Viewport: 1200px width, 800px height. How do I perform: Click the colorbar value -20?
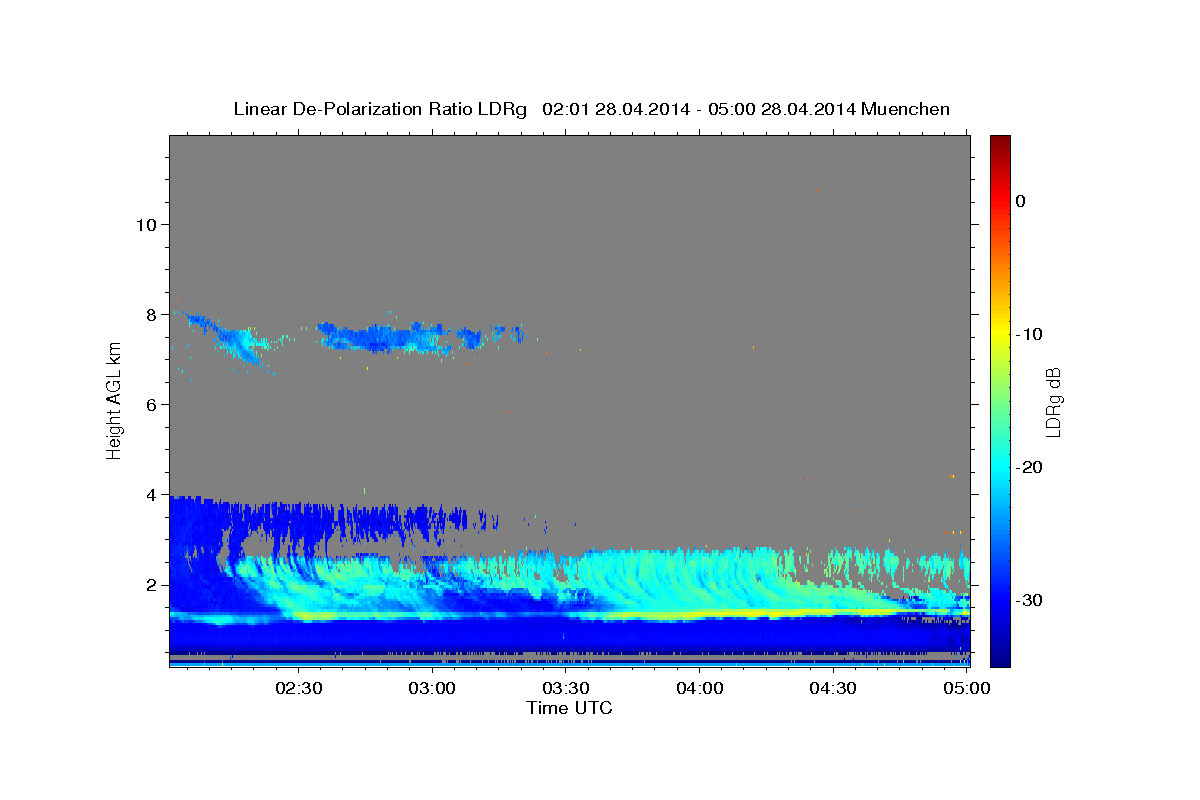click(x=1029, y=467)
